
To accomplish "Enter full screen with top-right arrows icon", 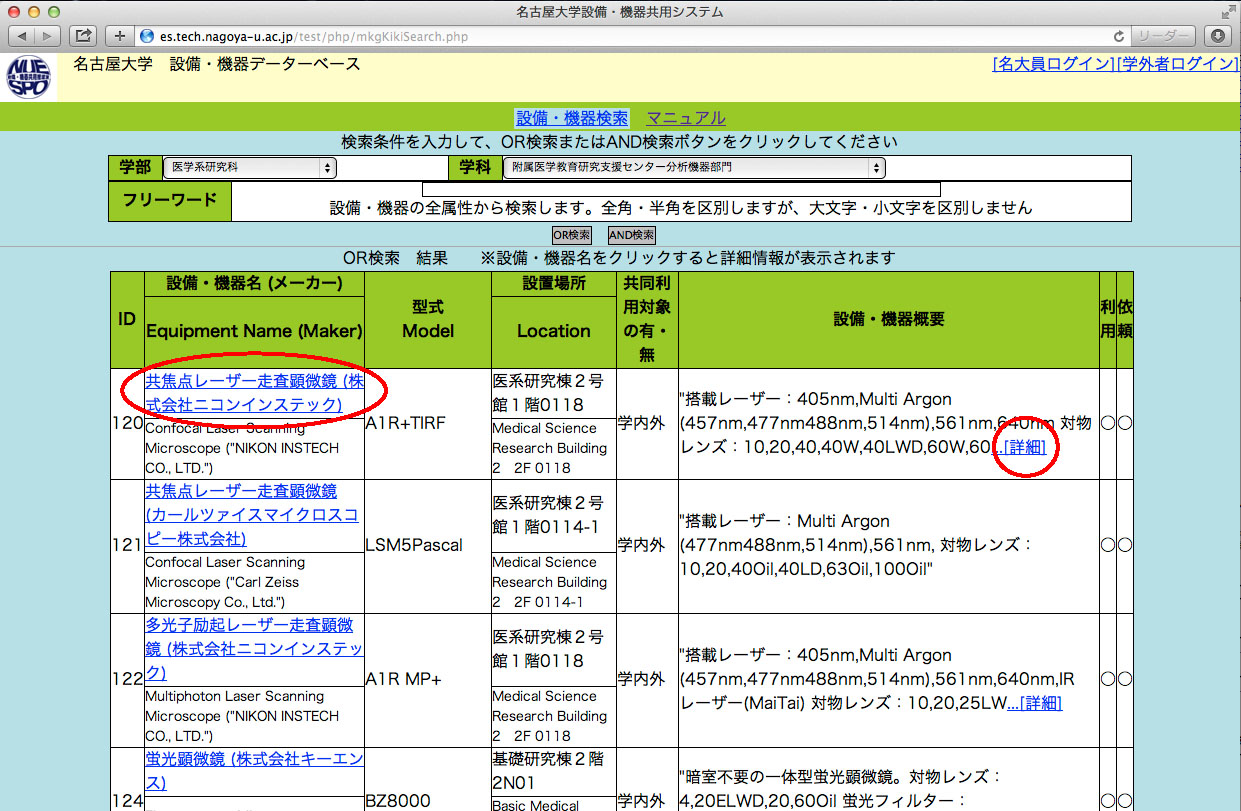I will coord(1227,12).
